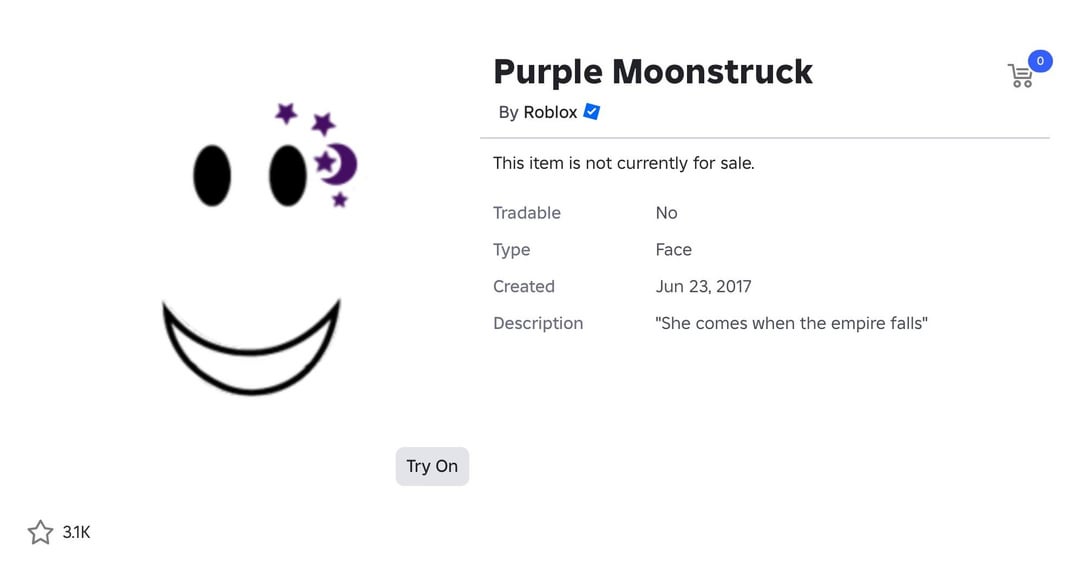Click the 'not currently for sale' notice
1080x565 pixels.
[x=623, y=163]
